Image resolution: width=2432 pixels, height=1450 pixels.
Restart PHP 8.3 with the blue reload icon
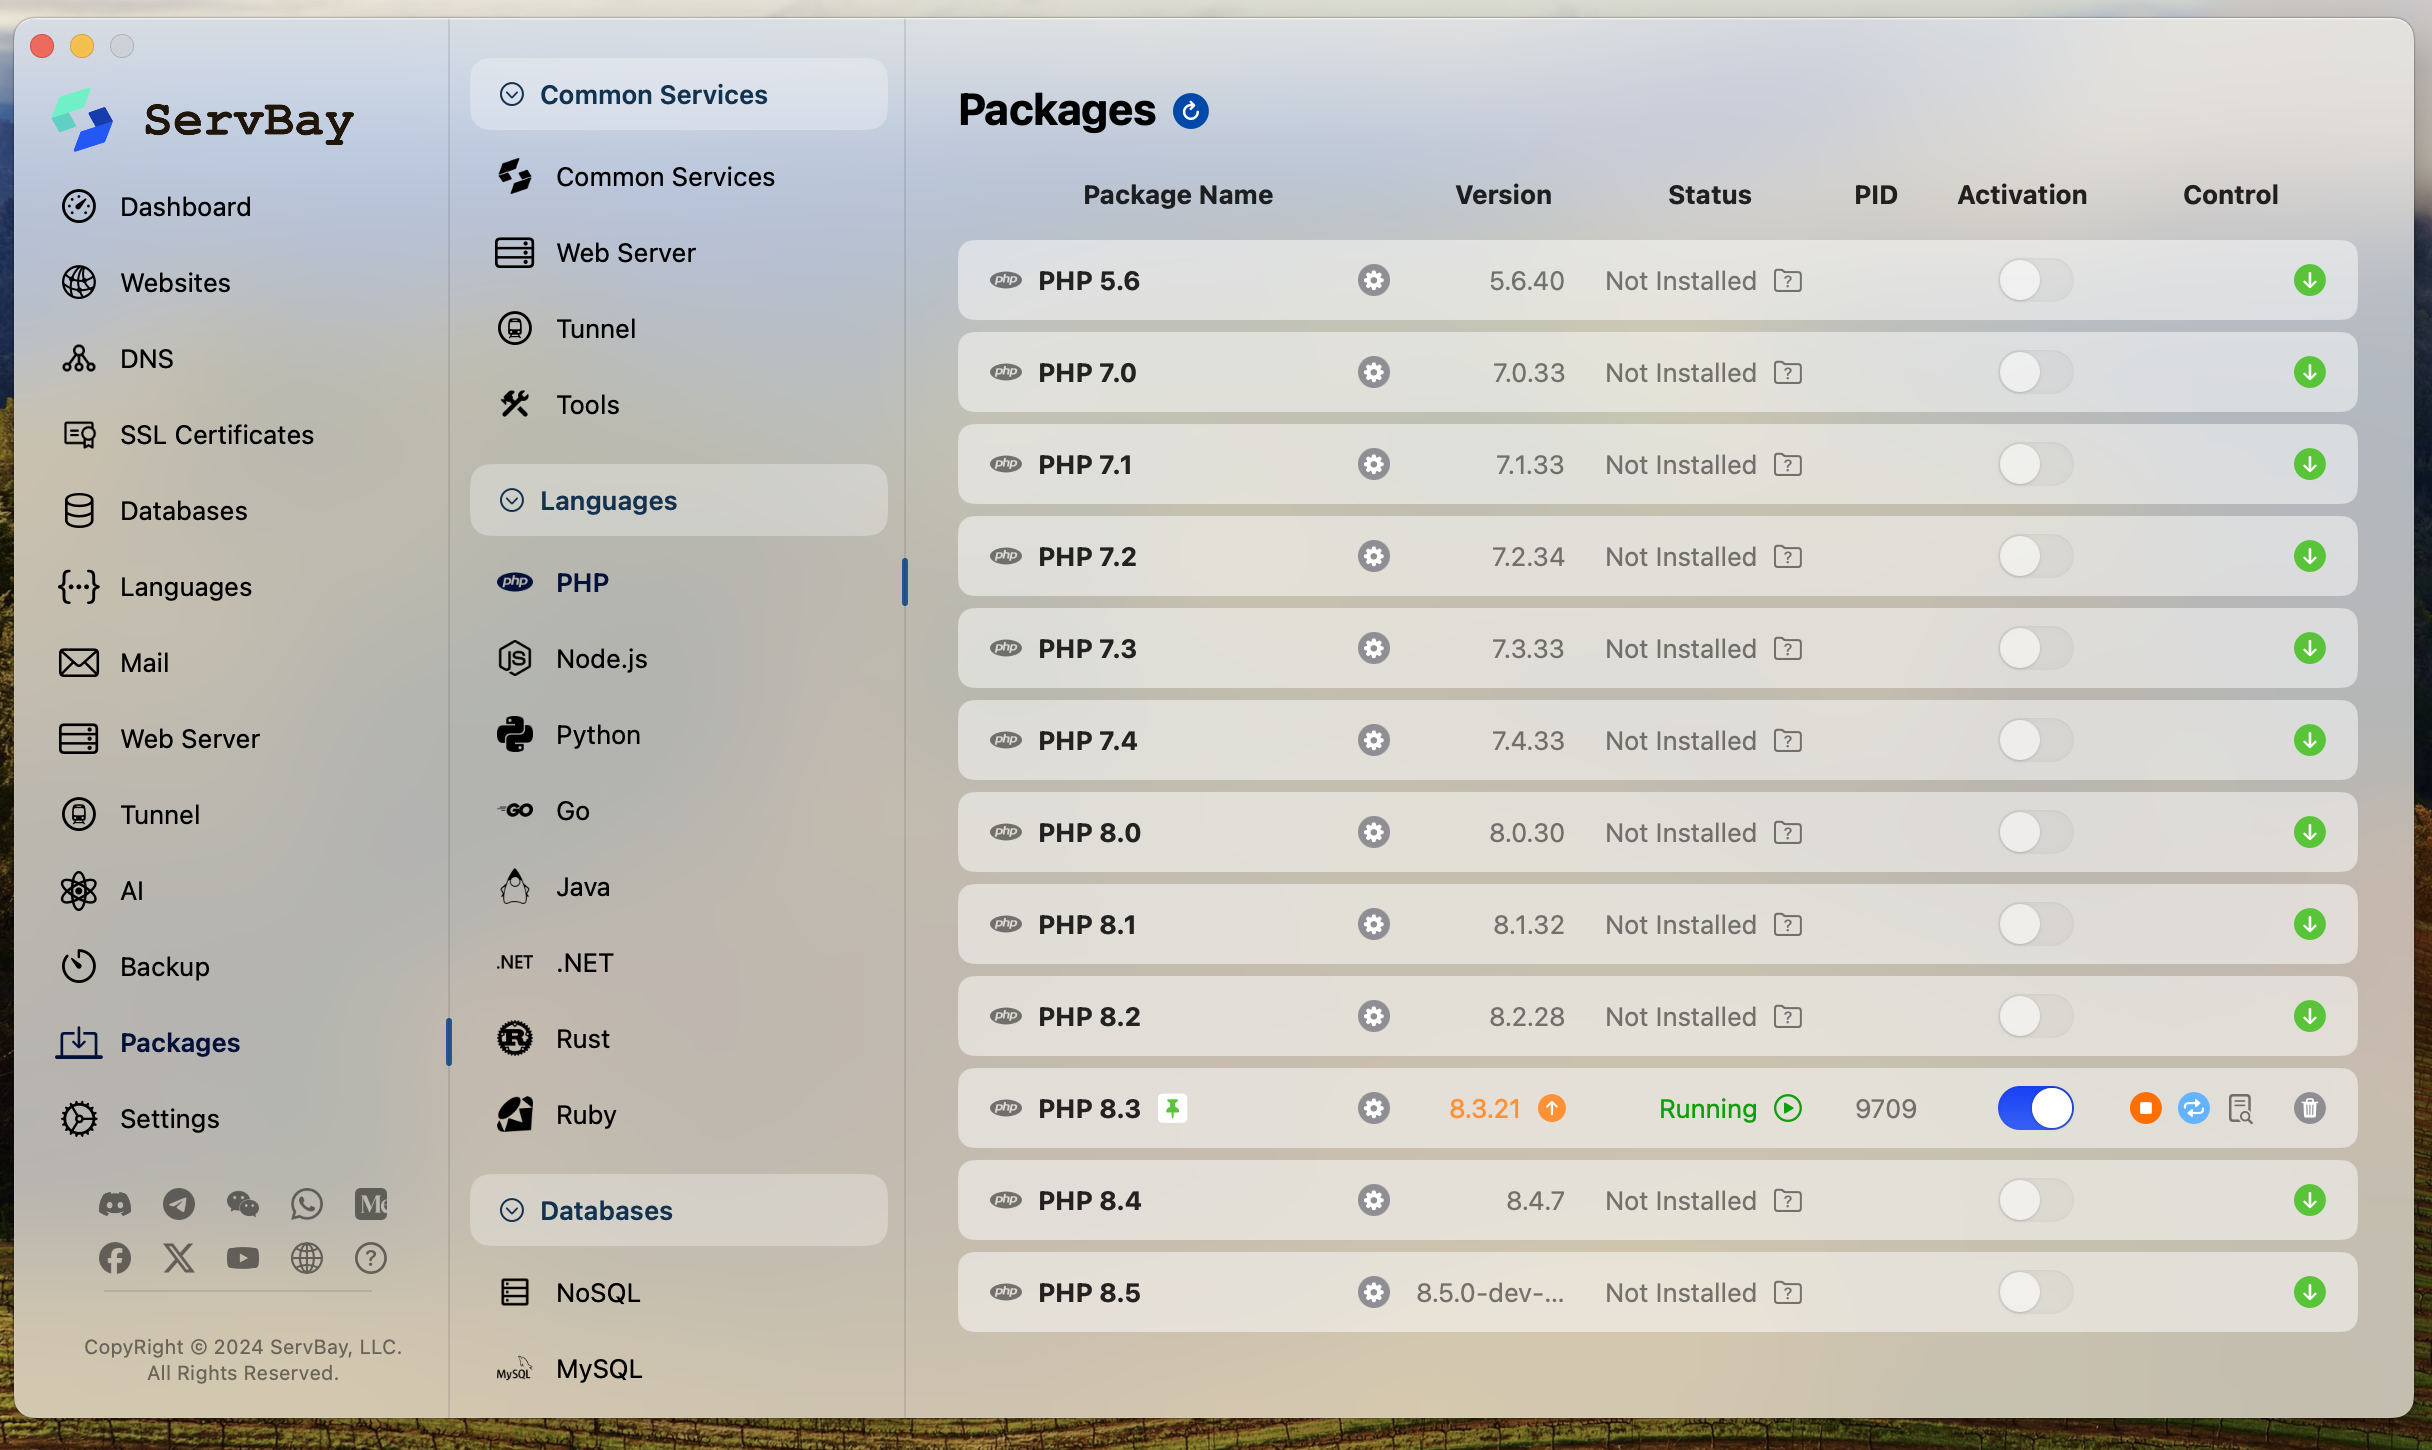[x=2193, y=1108]
